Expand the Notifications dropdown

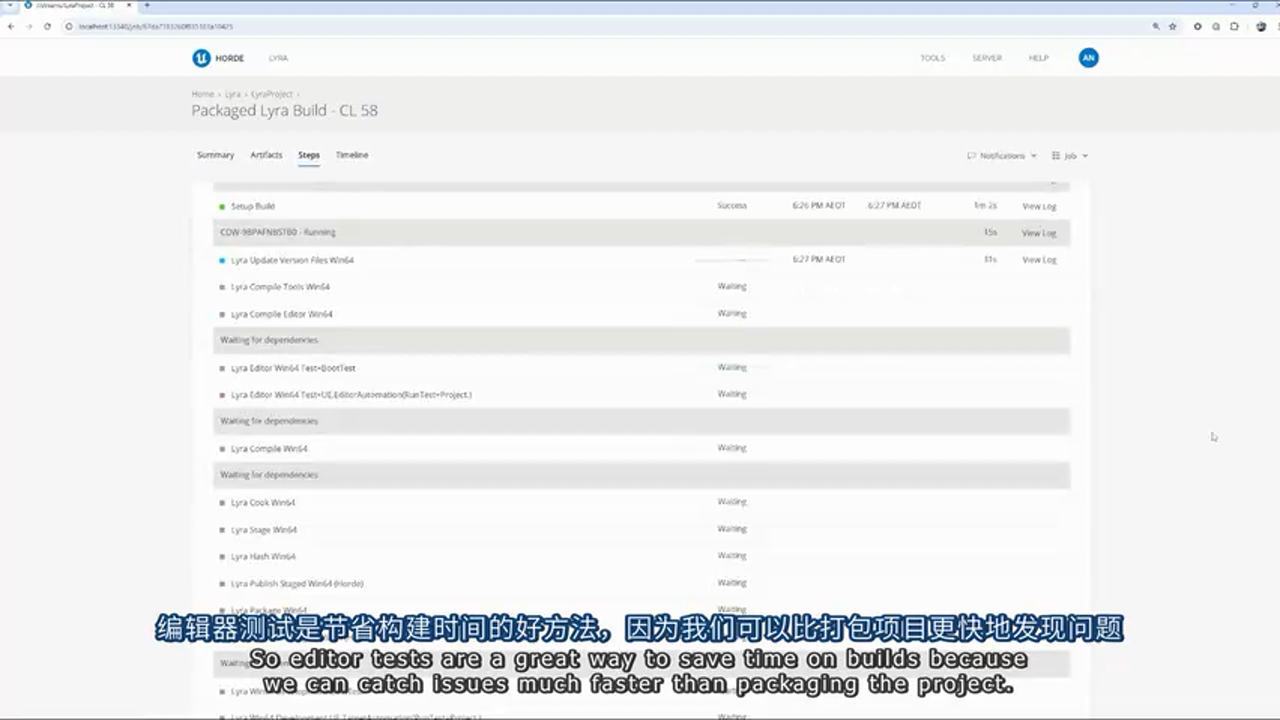click(x=1002, y=156)
